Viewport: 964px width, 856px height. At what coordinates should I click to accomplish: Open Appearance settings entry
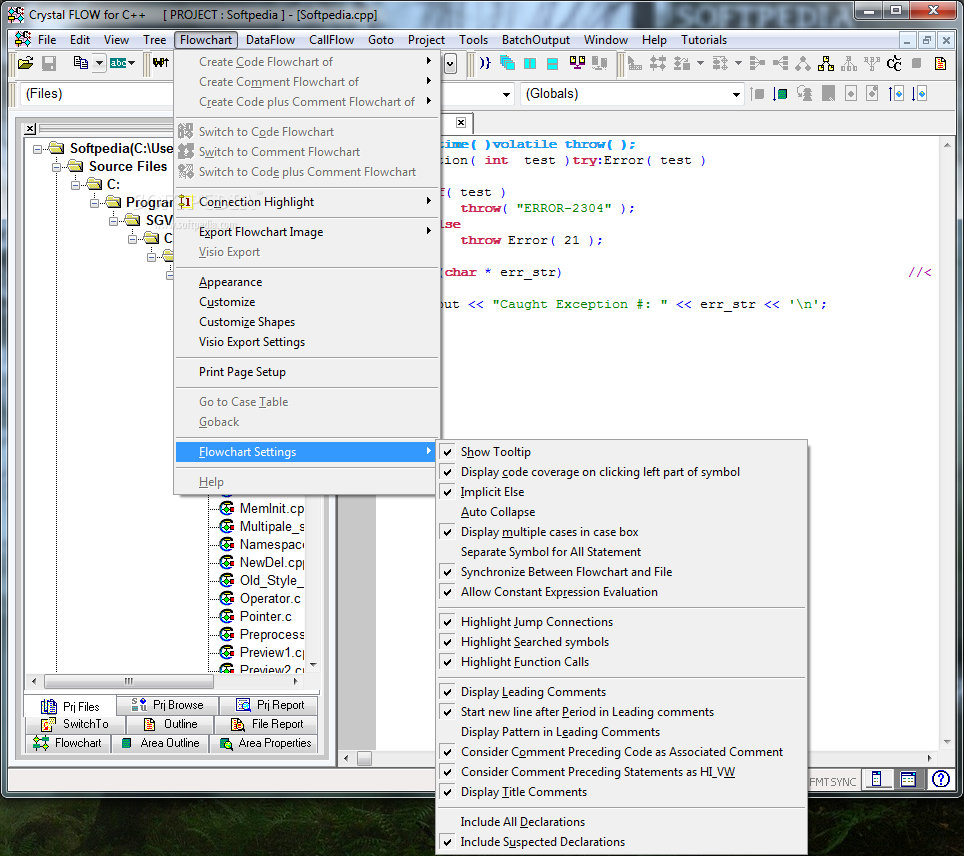(231, 282)
